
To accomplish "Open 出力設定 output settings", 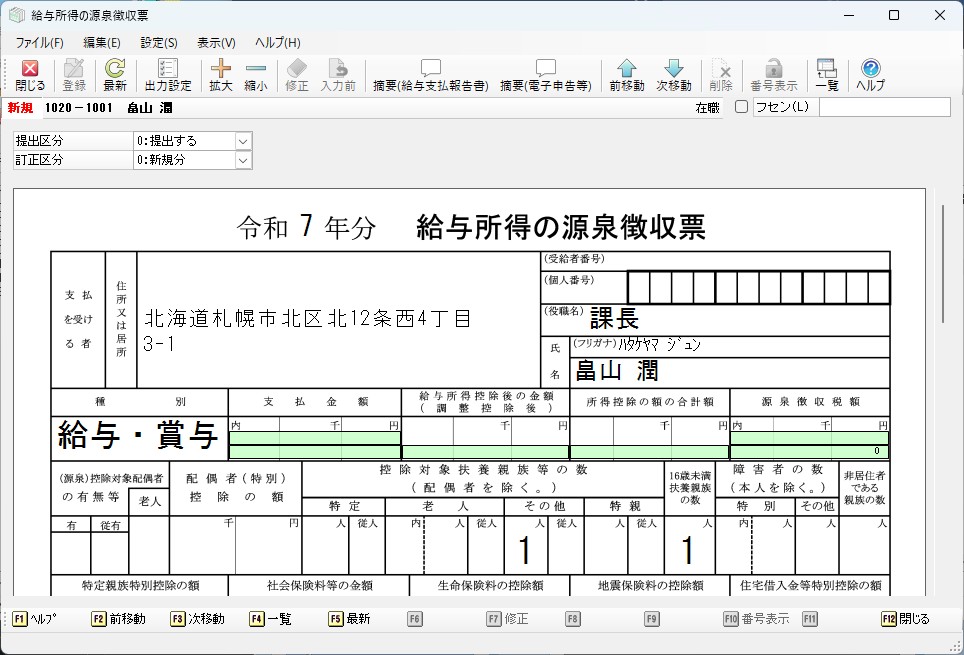I will [168, 75].
